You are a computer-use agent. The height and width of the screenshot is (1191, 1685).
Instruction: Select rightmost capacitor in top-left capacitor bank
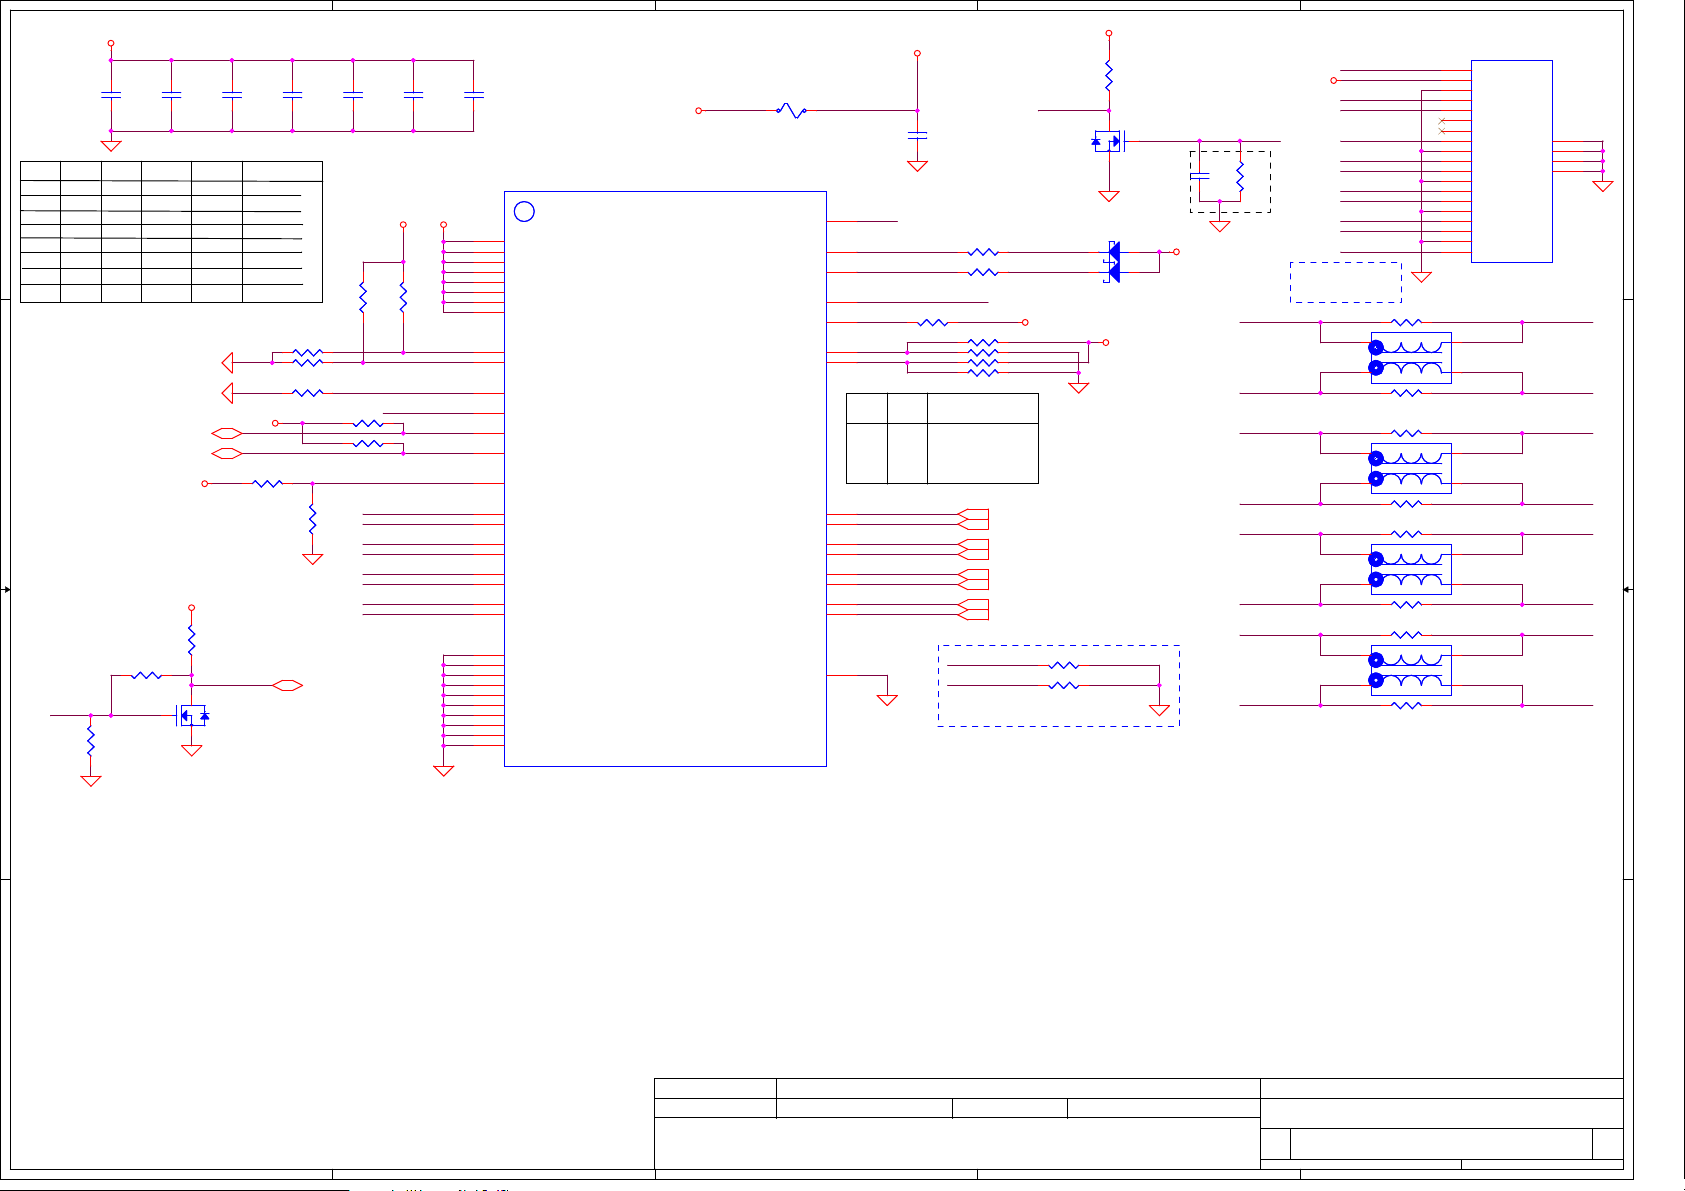[474, 95]
